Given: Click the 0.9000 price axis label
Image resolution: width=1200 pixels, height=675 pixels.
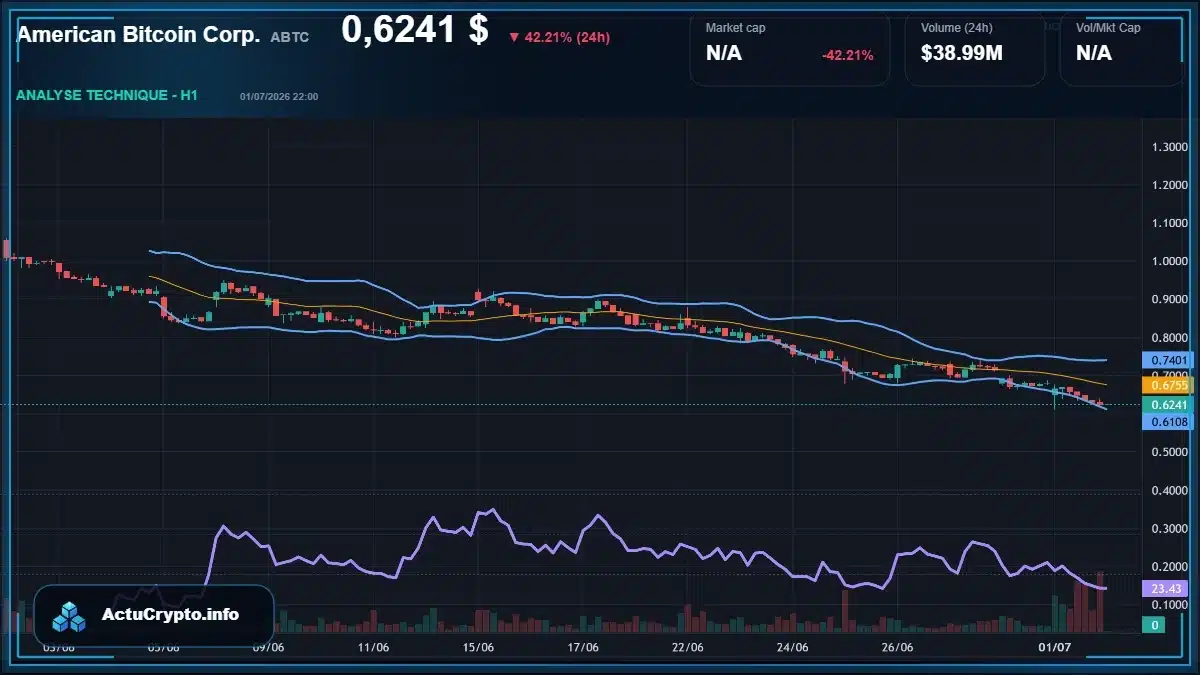Looking at the screenshot, I should point(1170,299).
